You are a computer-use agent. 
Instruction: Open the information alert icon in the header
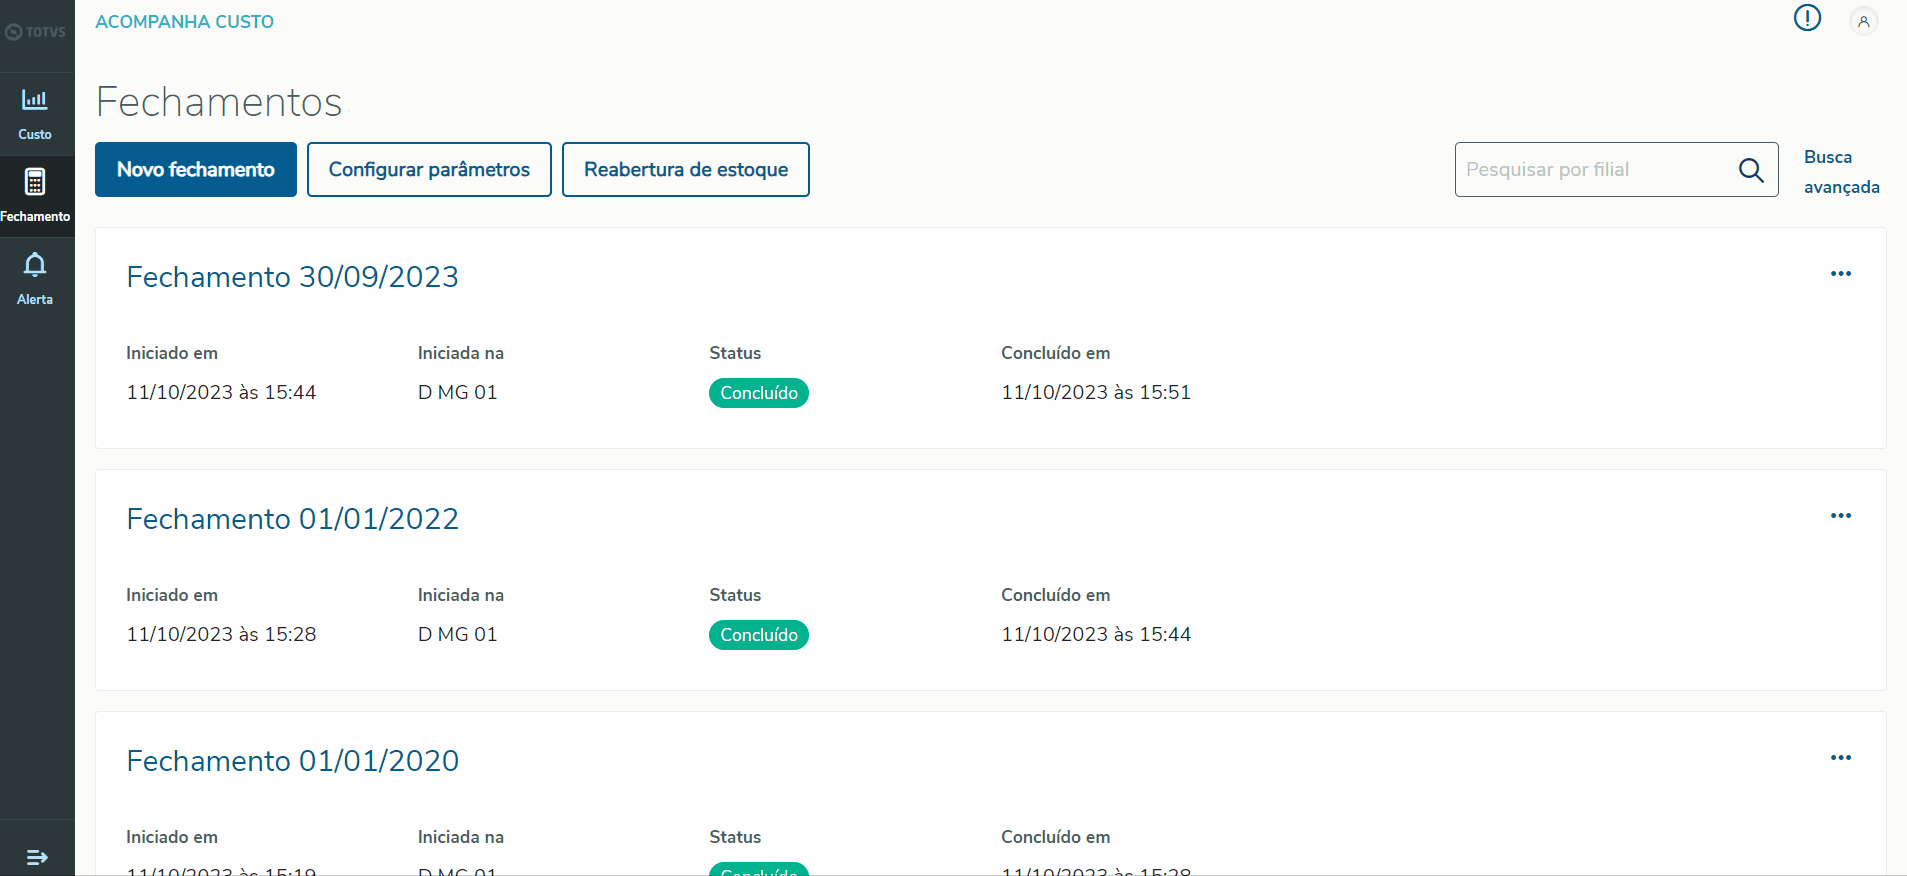coord(1807,18)
